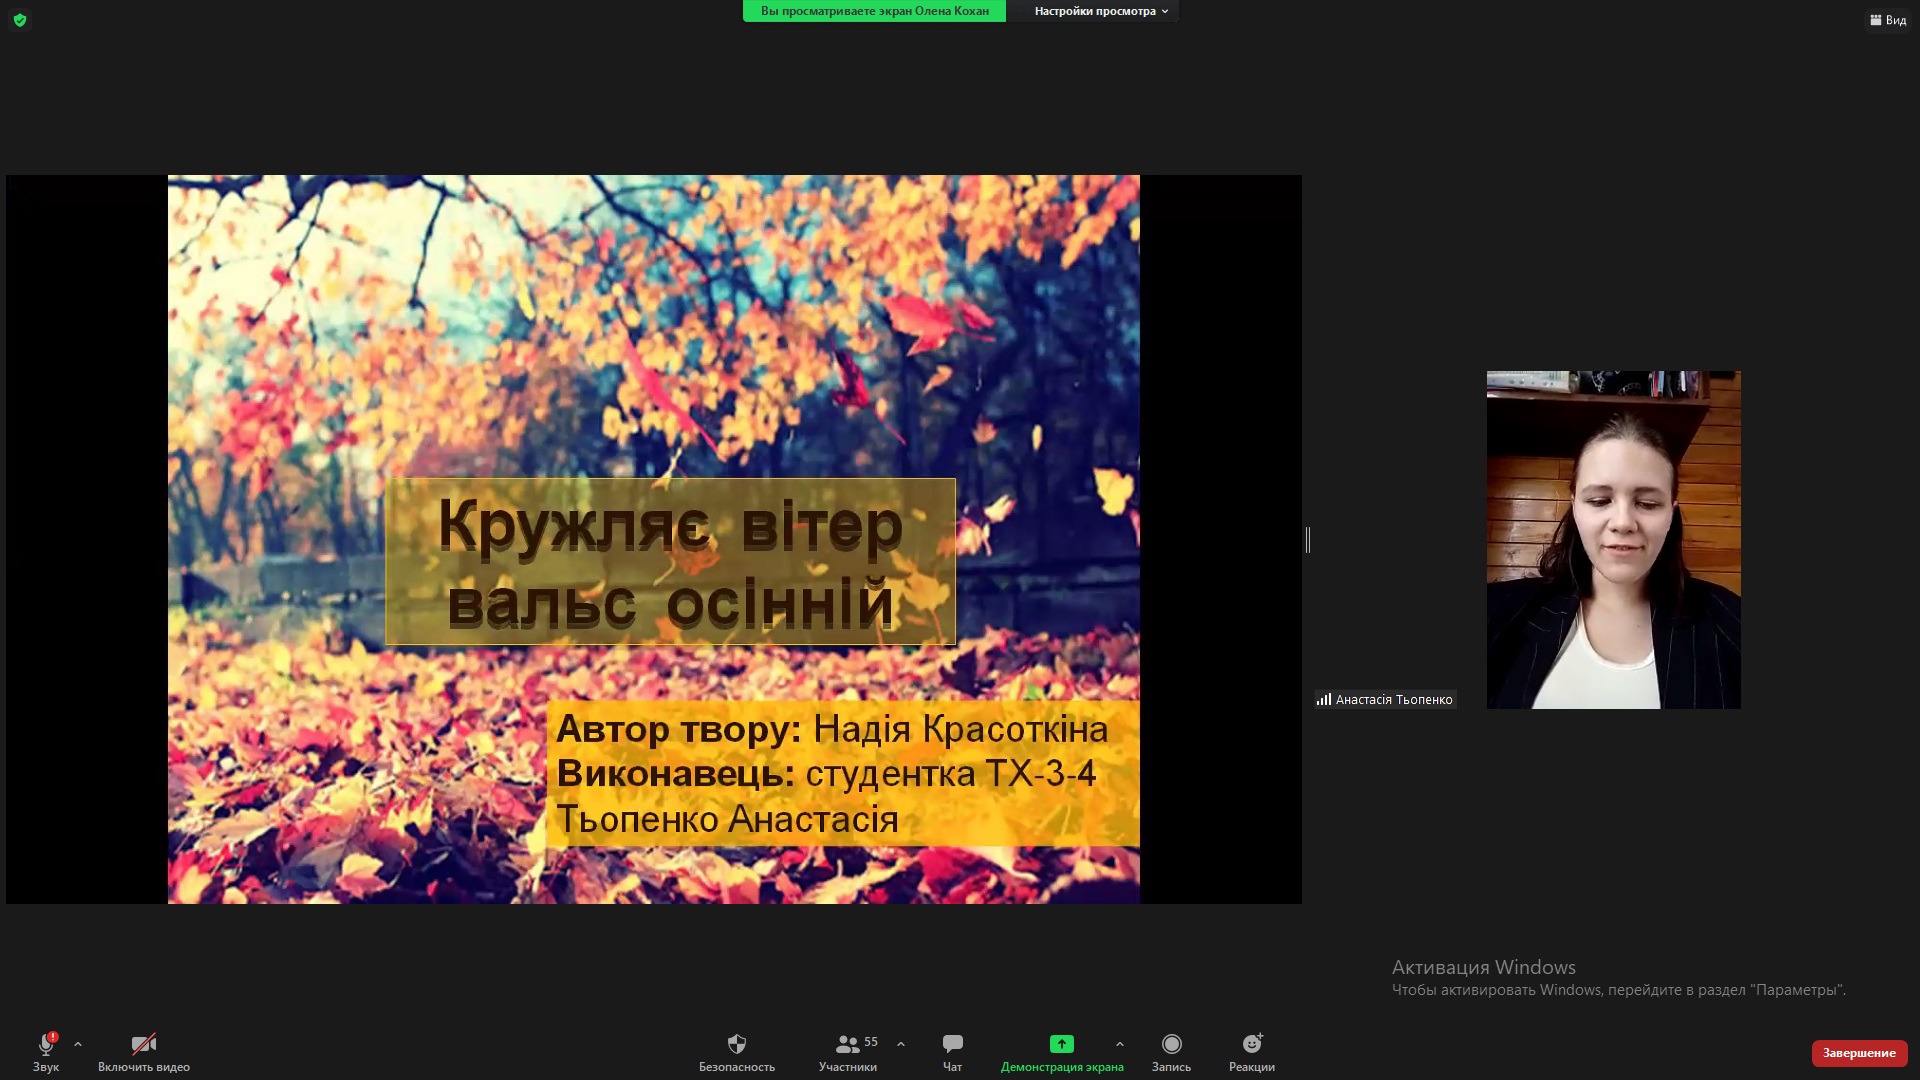Expand the chevron next to Участники
Screen dimensions: 1920x1080
(x=901, y=1044)
